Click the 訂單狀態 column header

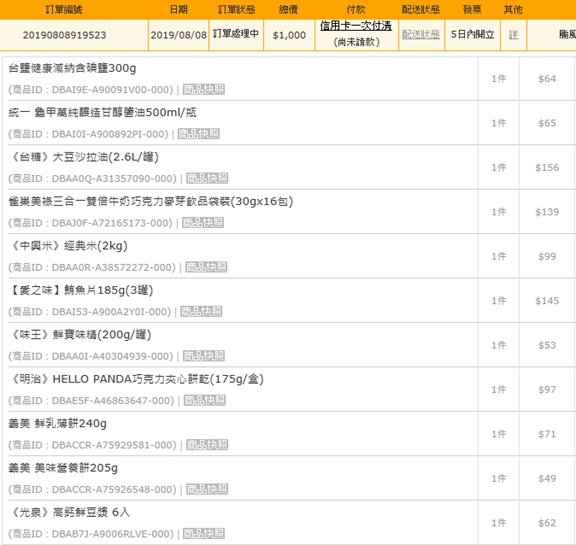tap(237, 9)
